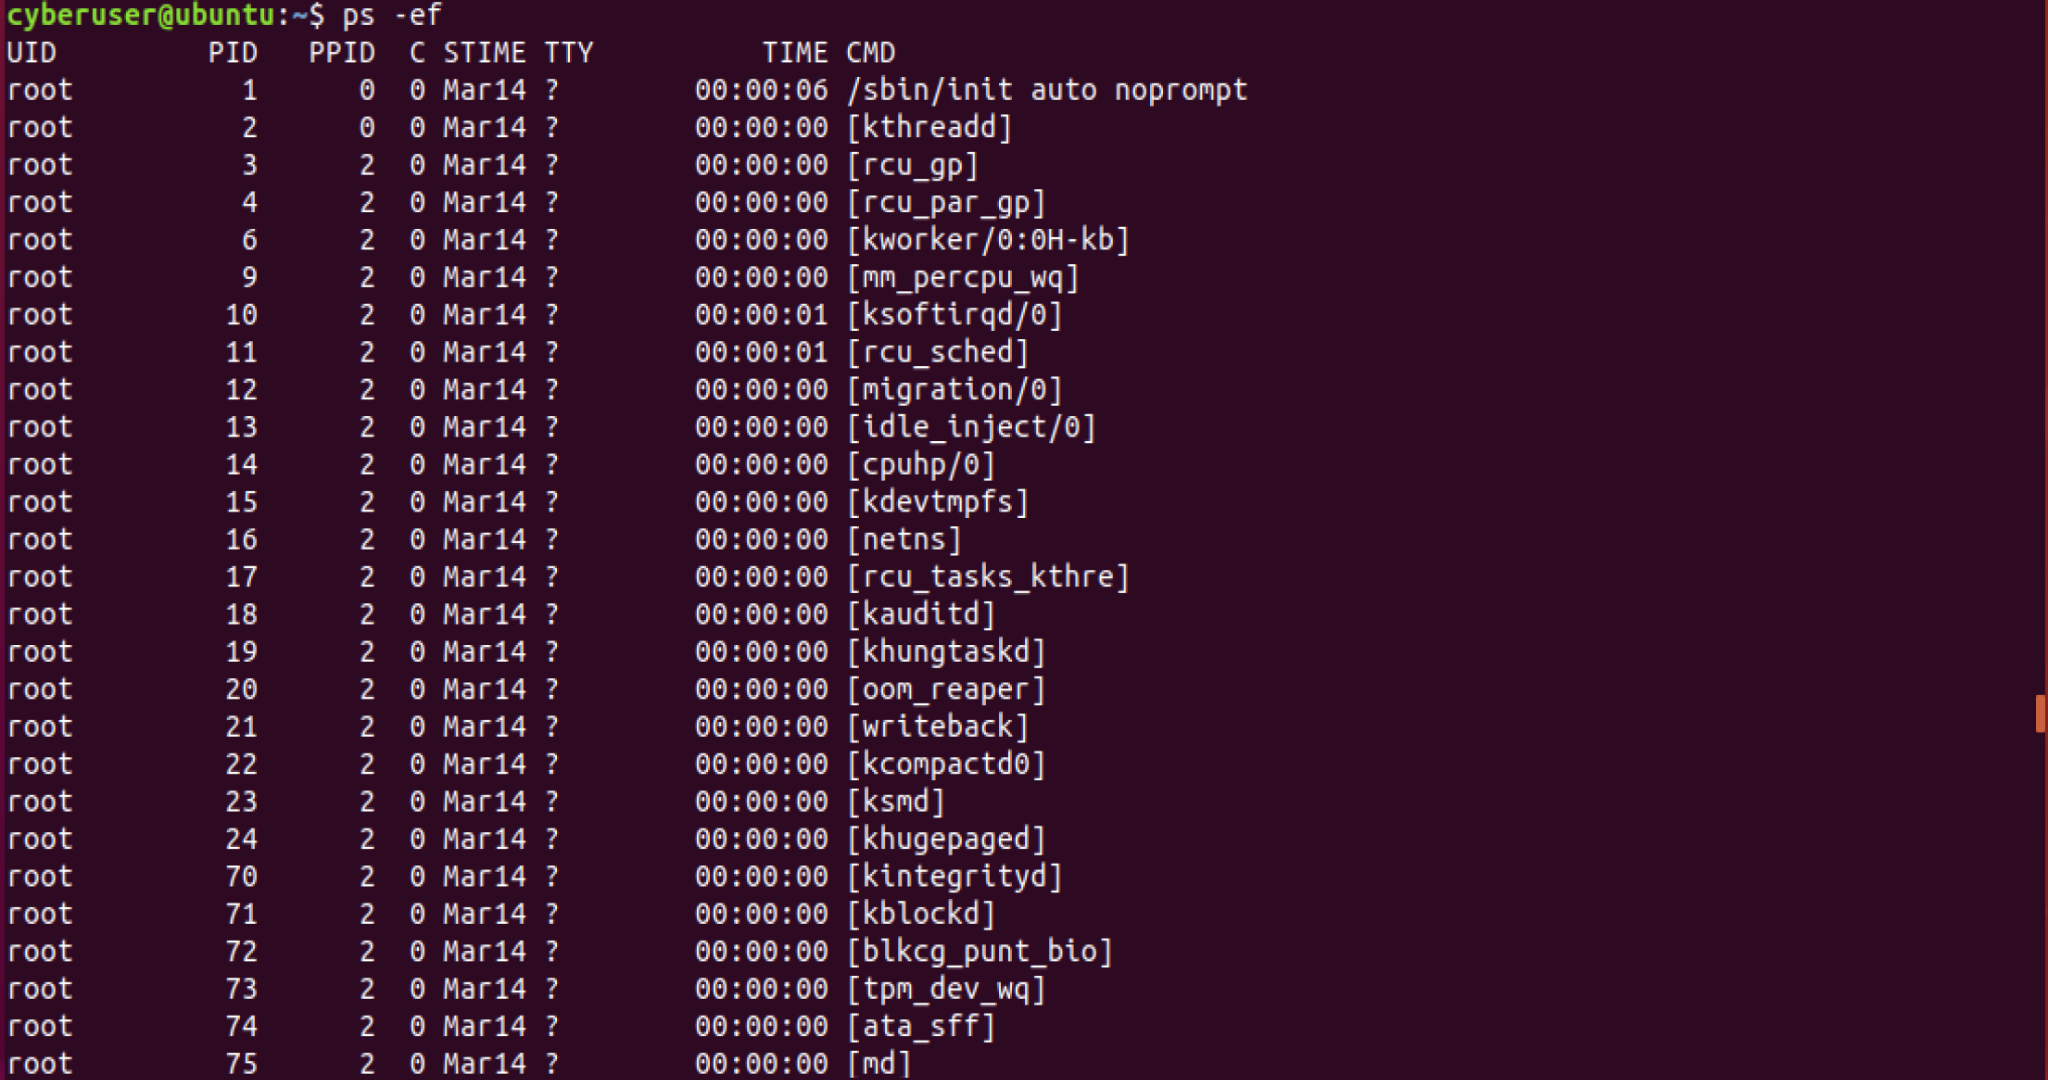Click the [ata_sff] process name

point(921,1027)
